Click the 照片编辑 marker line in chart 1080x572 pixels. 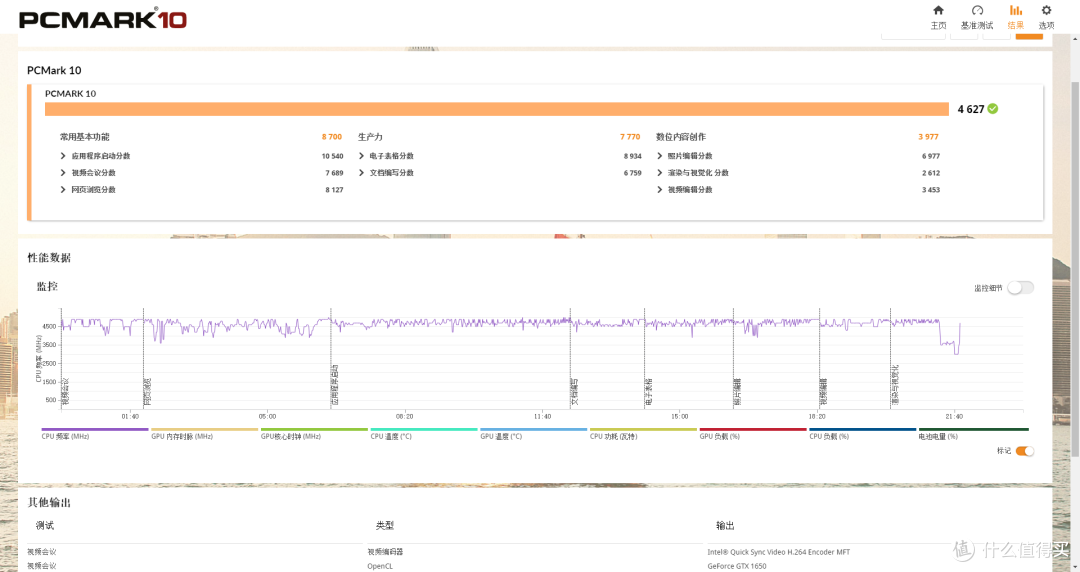pos(733,358)
